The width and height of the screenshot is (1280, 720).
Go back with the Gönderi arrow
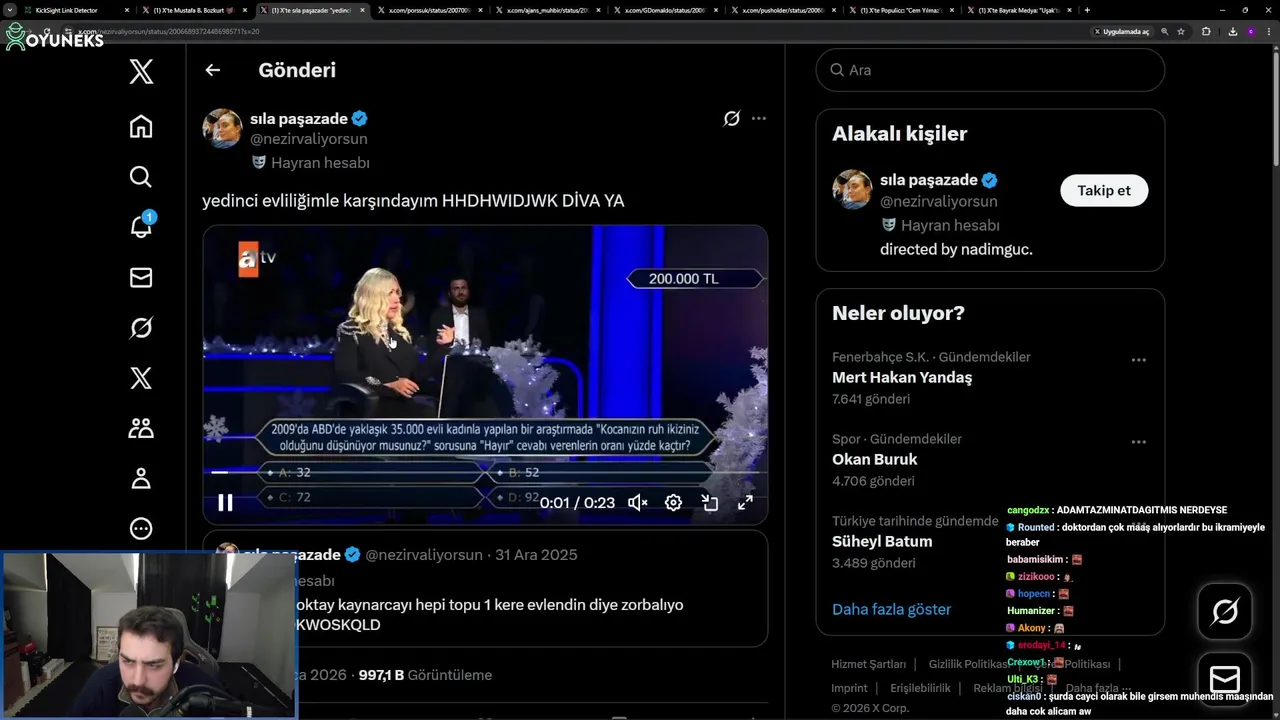[x=212, y=70]
